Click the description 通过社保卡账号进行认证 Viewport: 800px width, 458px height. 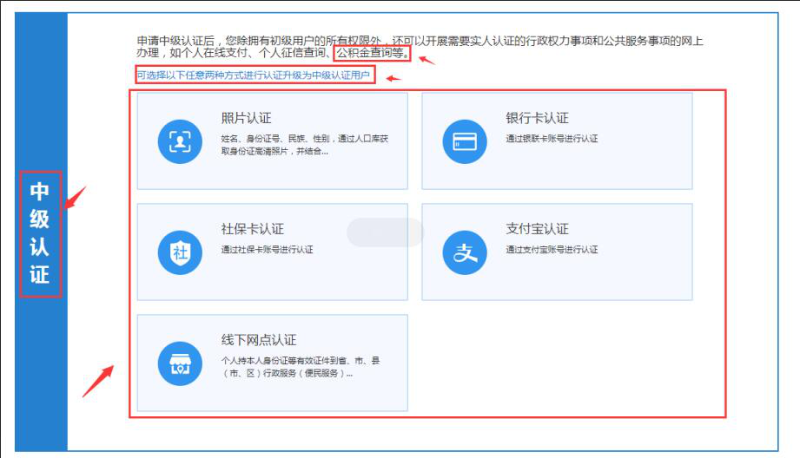[267, 249]
